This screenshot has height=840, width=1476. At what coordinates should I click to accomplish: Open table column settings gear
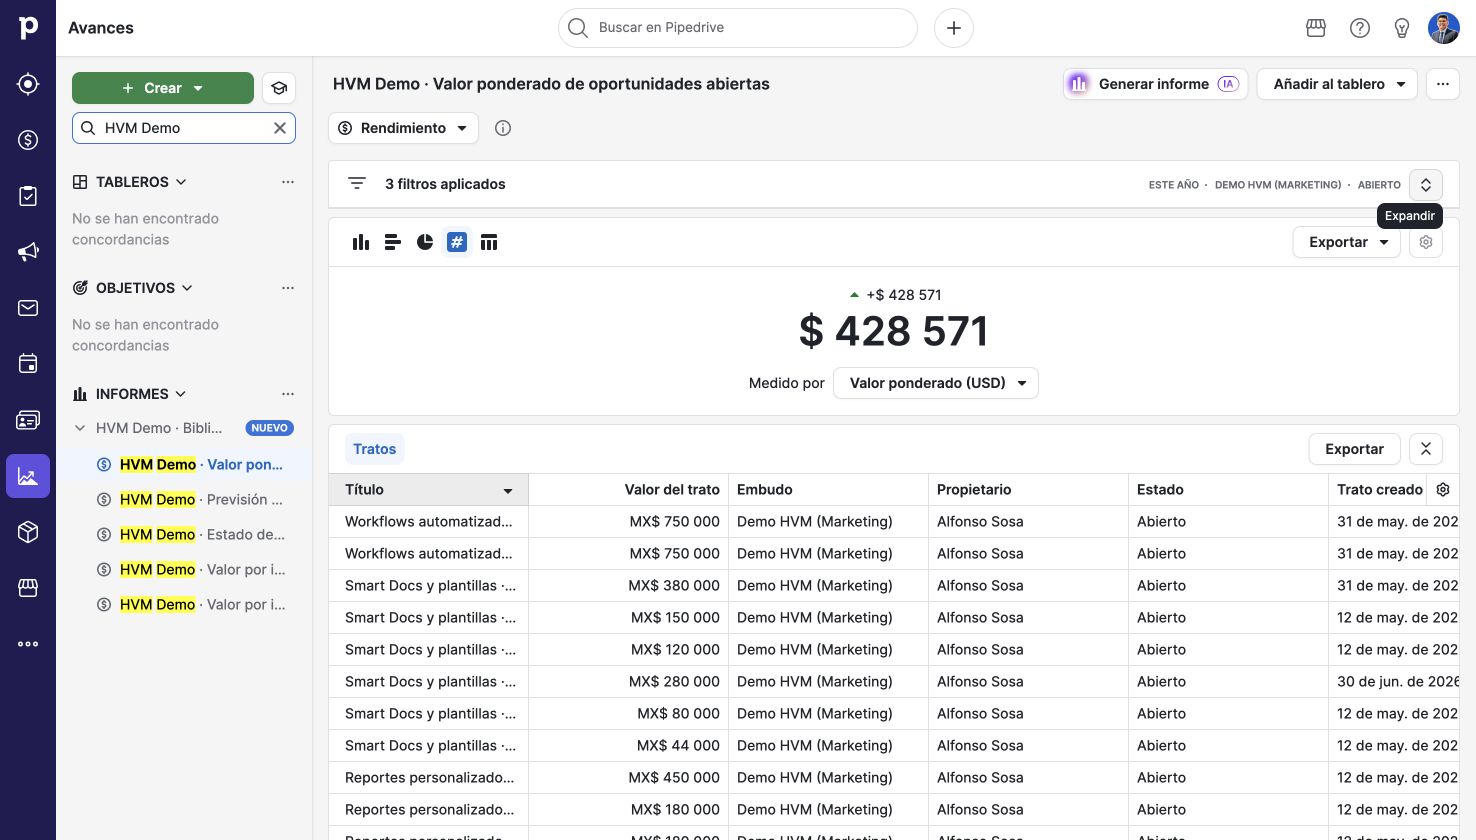click(x=1443, y=489)
